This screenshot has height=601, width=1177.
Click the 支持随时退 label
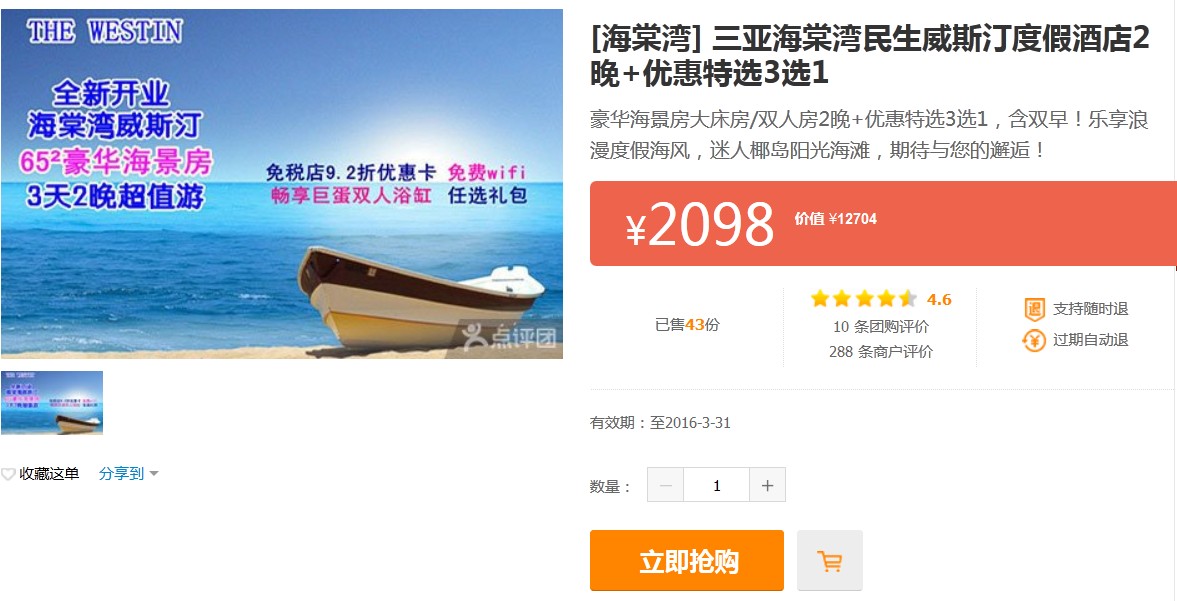pyautogui.click(x=1090, y=309)
